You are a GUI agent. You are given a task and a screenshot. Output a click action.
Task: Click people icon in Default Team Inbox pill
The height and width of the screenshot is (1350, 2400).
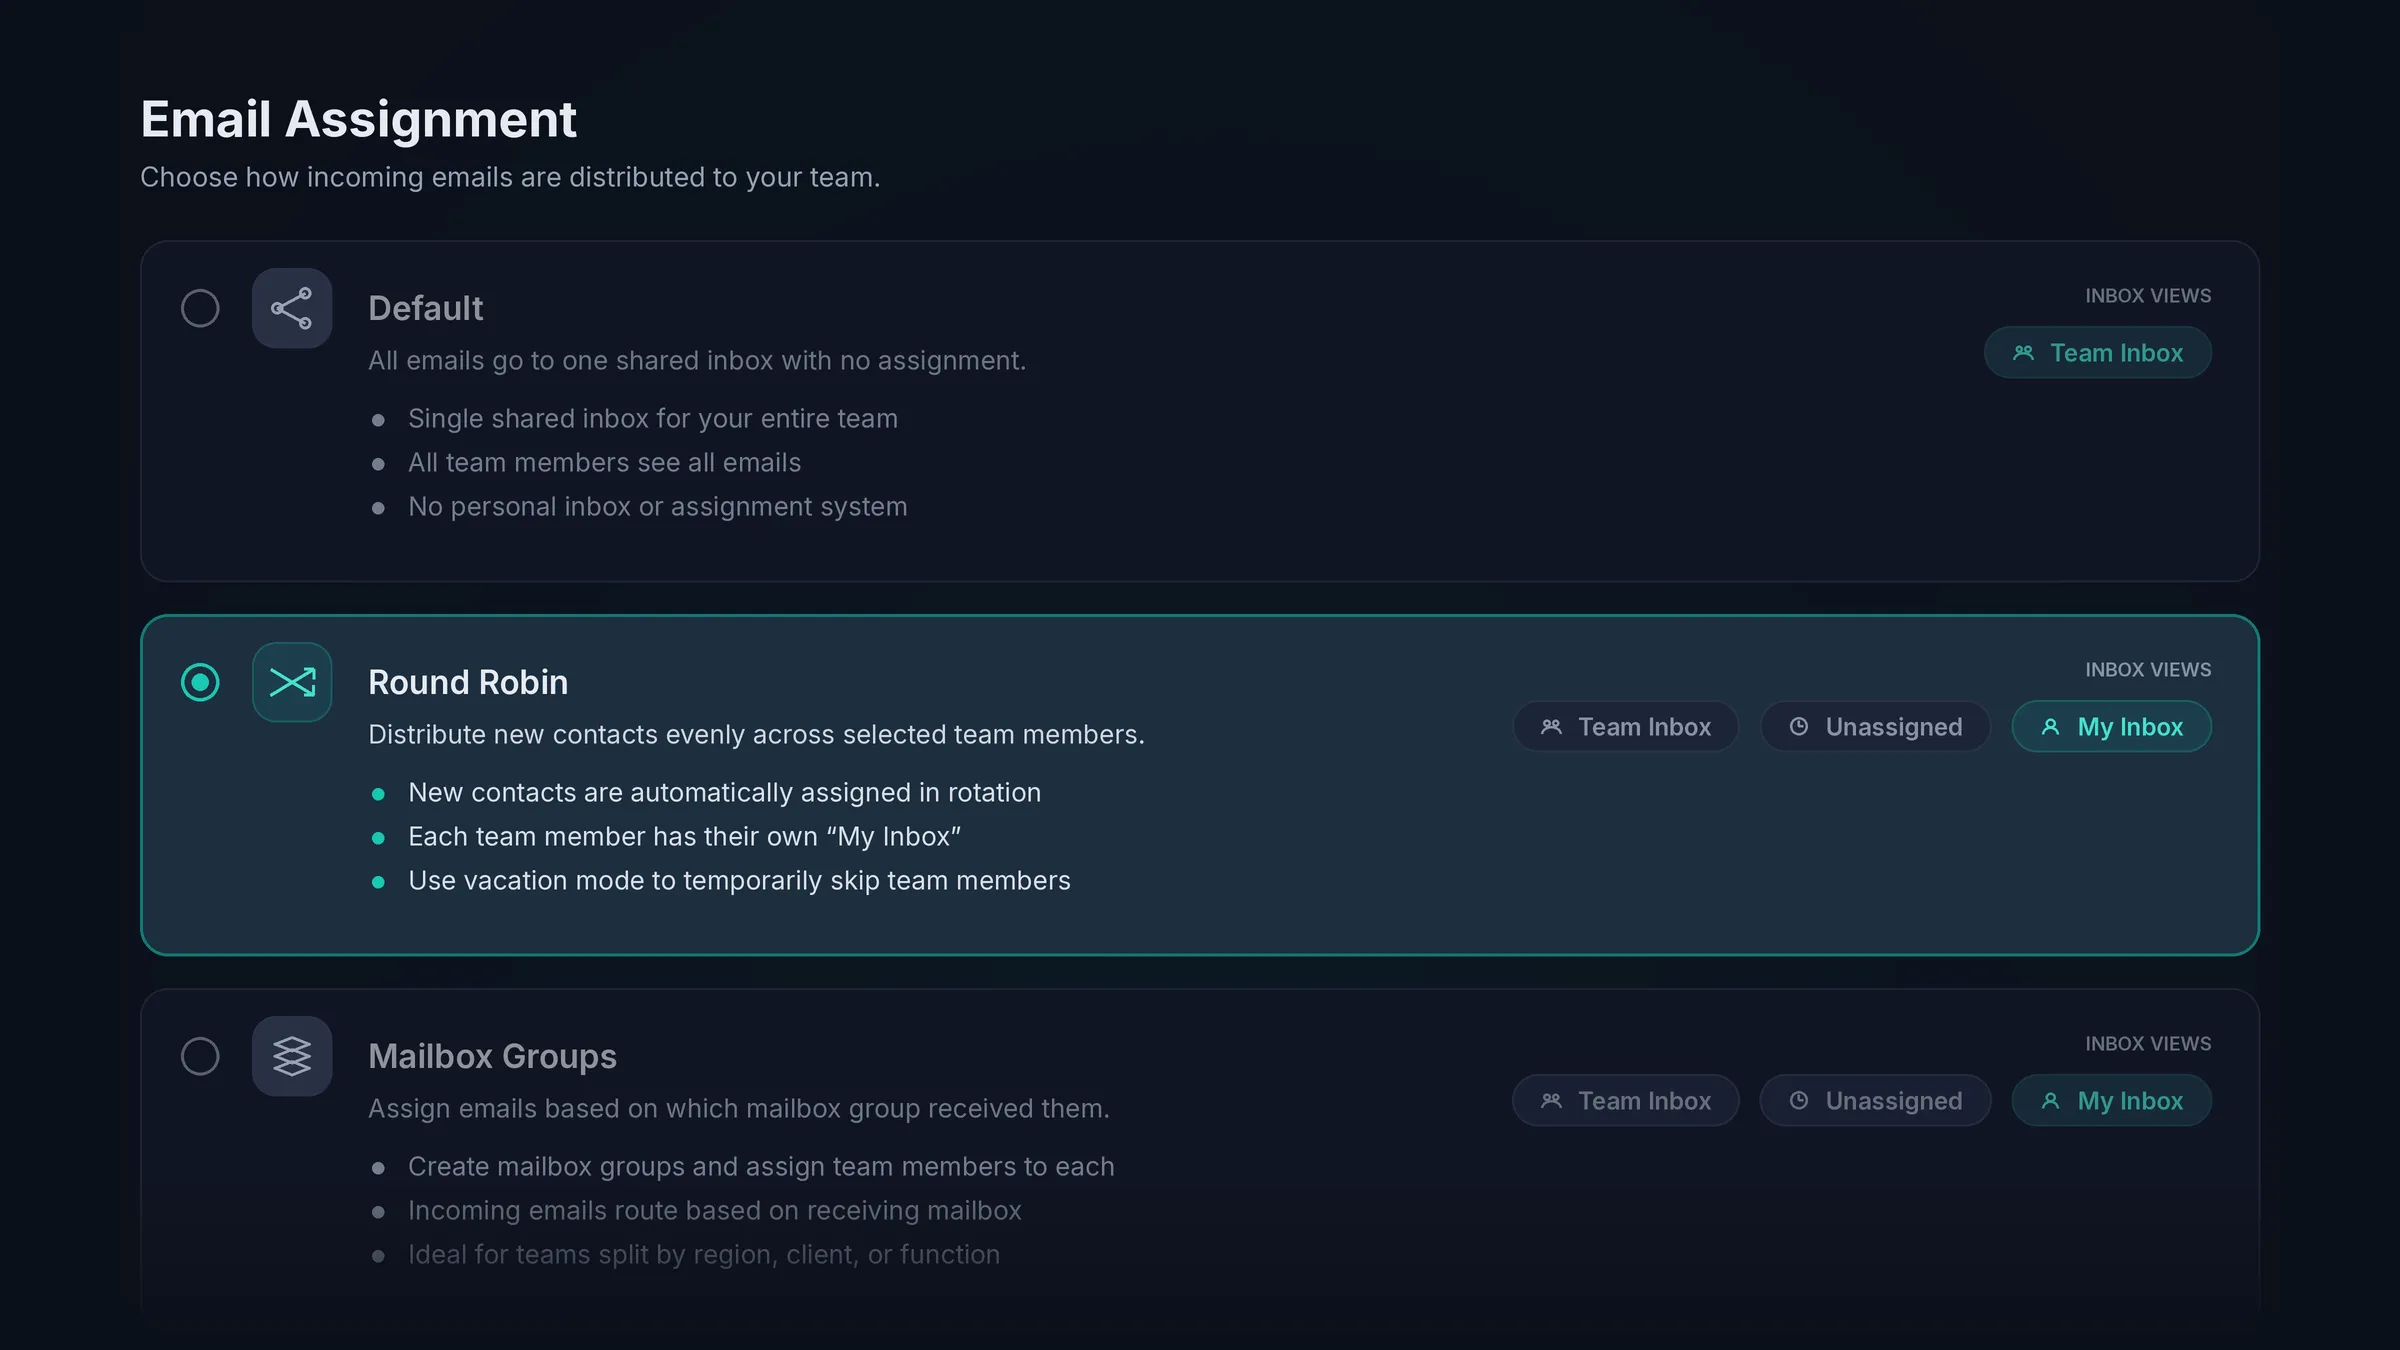(2024, 353)
